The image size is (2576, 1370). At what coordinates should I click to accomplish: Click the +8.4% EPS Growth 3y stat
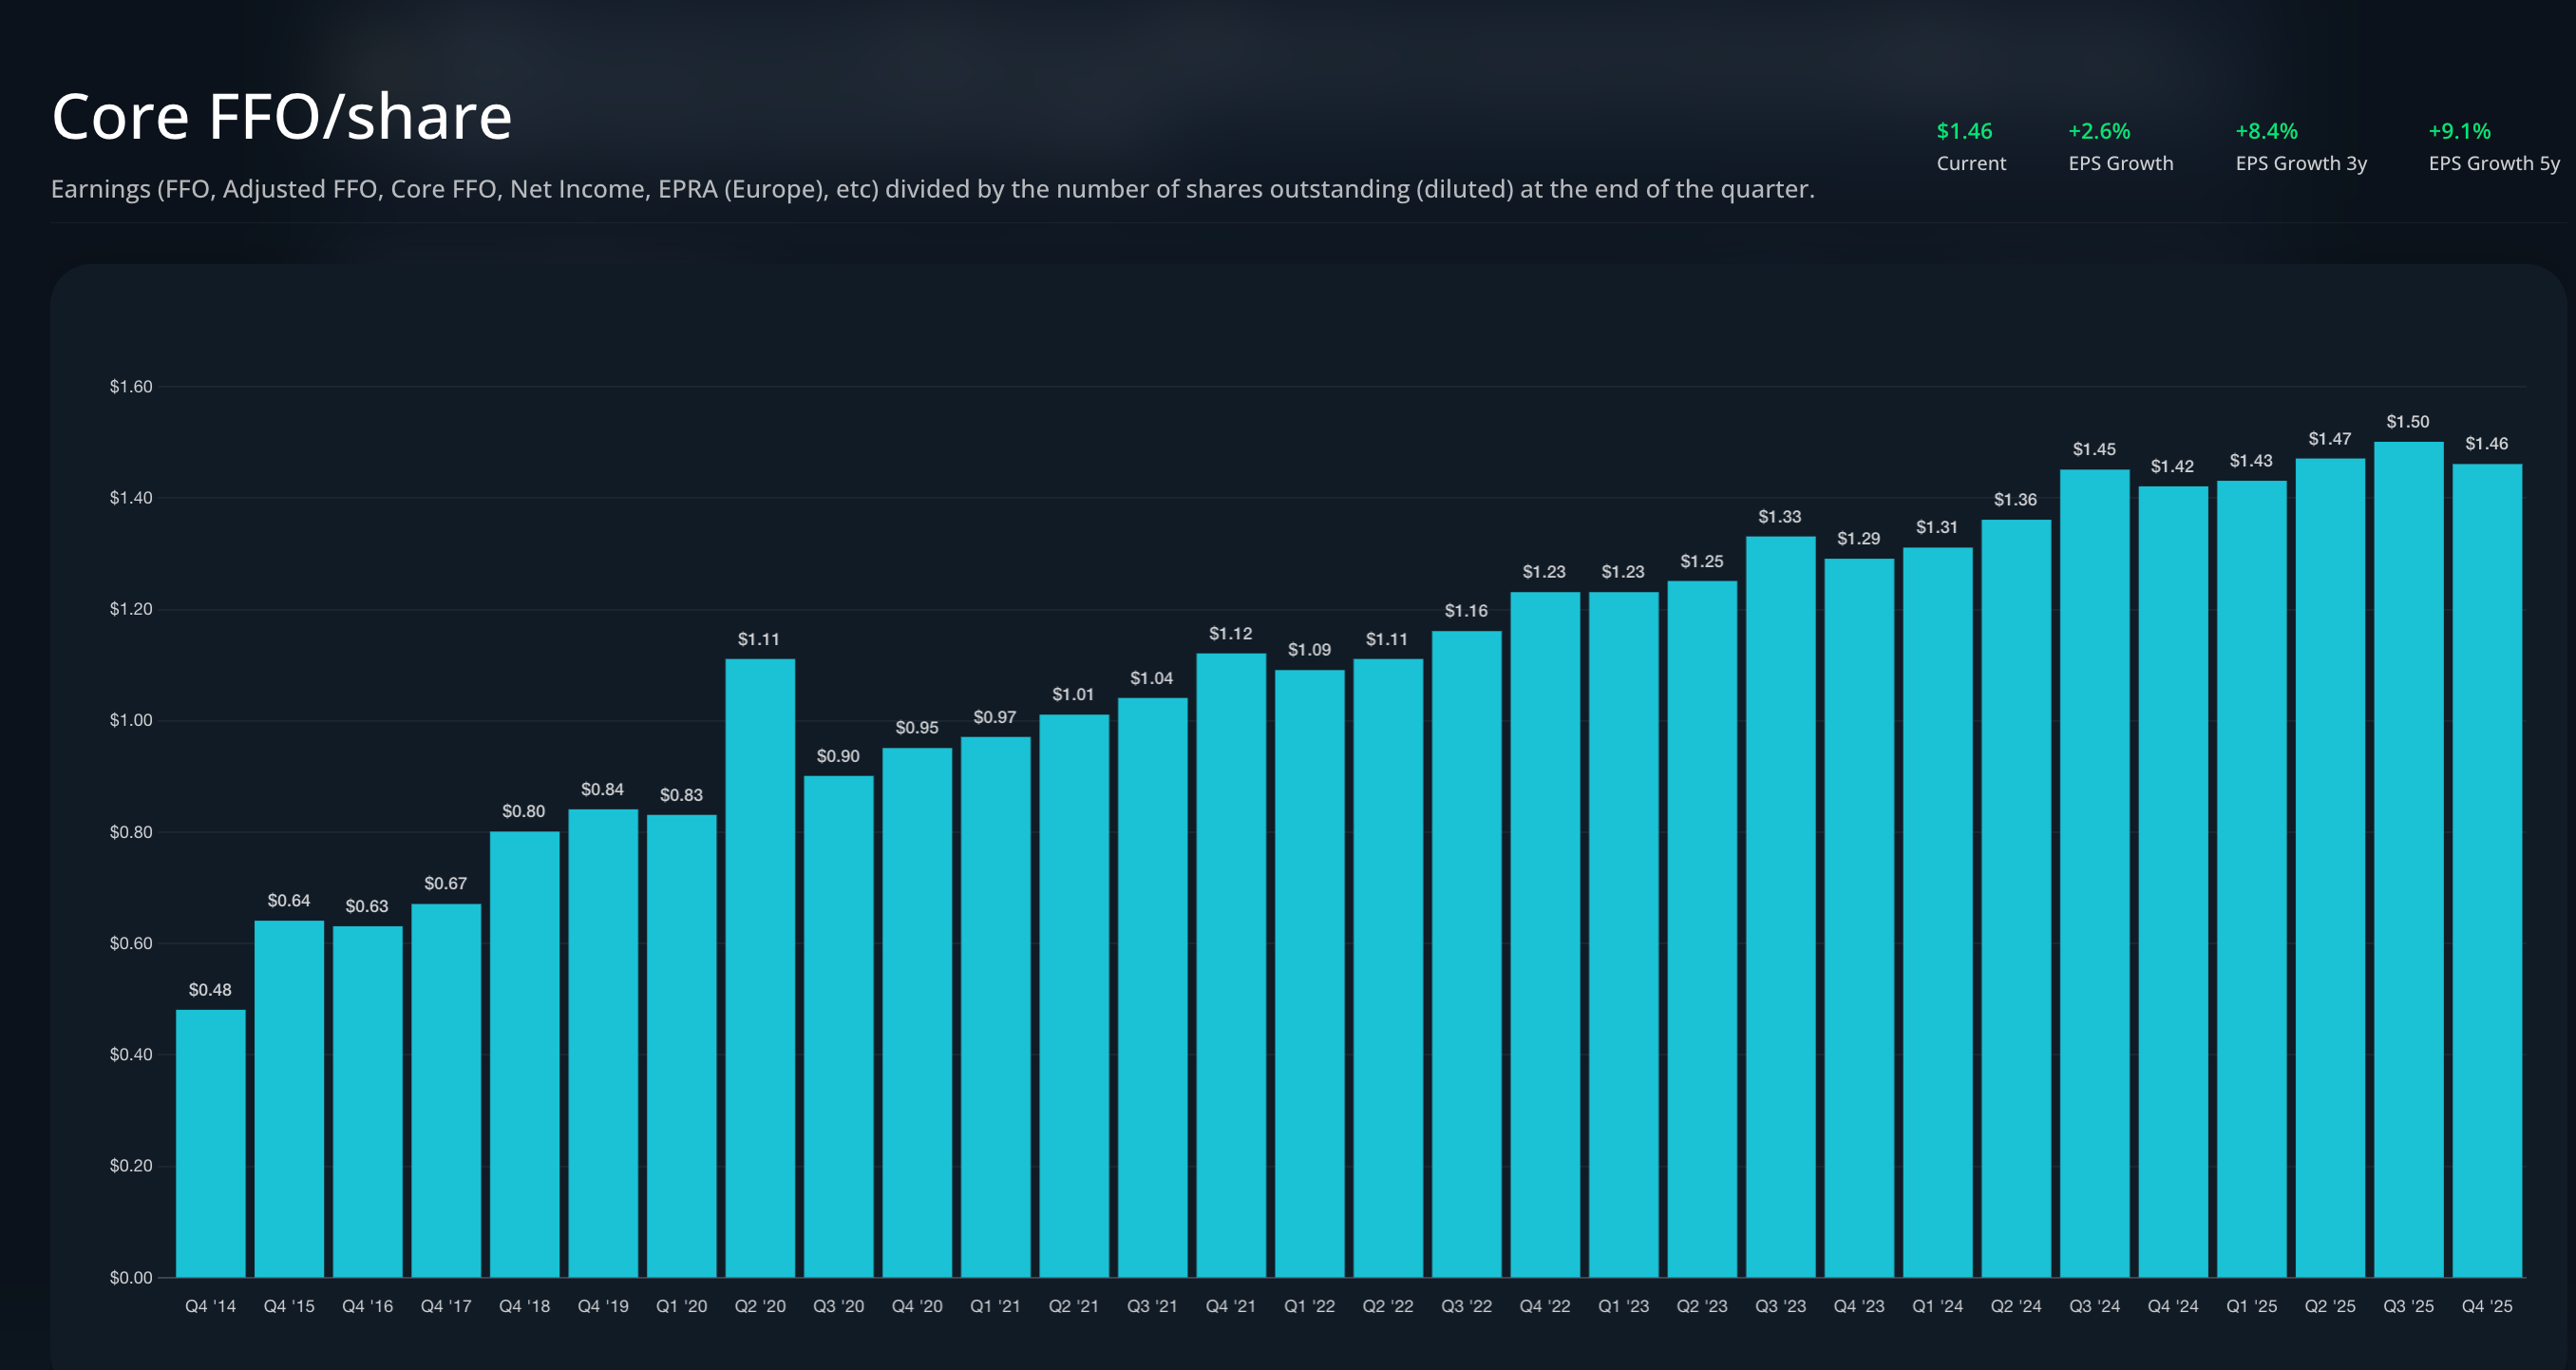tap(2266, 131)
